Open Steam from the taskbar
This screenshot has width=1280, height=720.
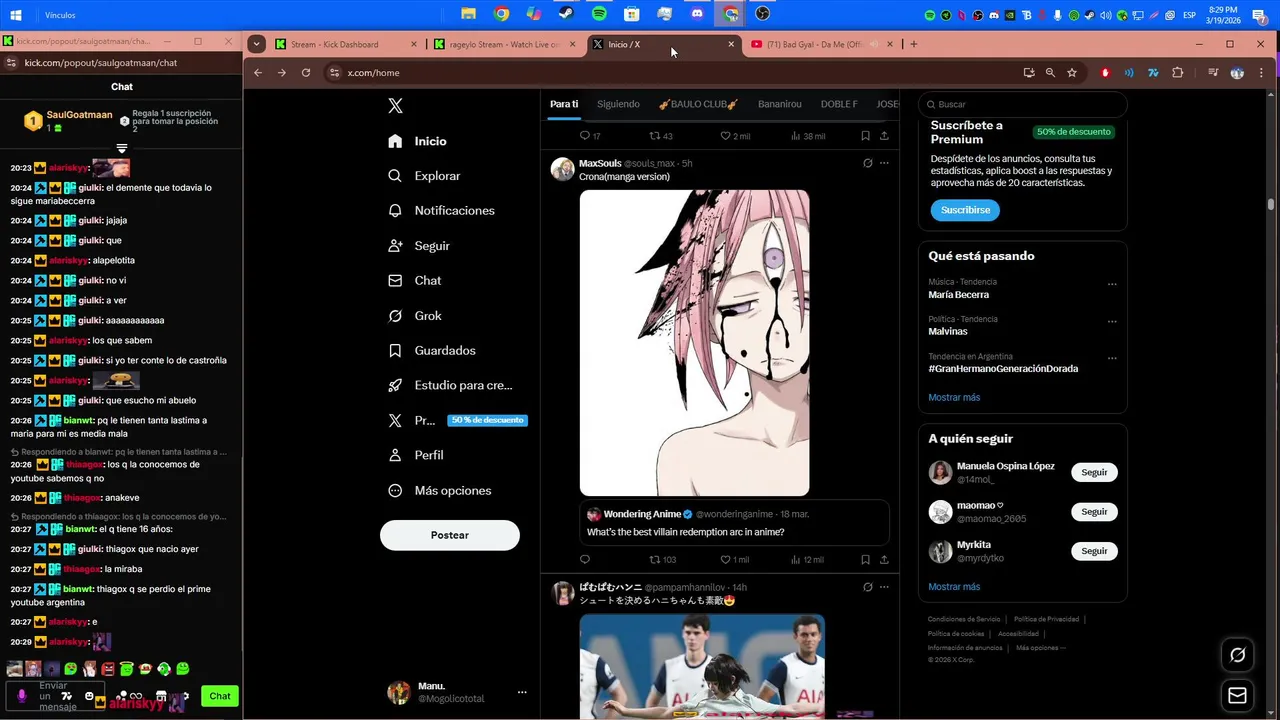tap(566, 15)
